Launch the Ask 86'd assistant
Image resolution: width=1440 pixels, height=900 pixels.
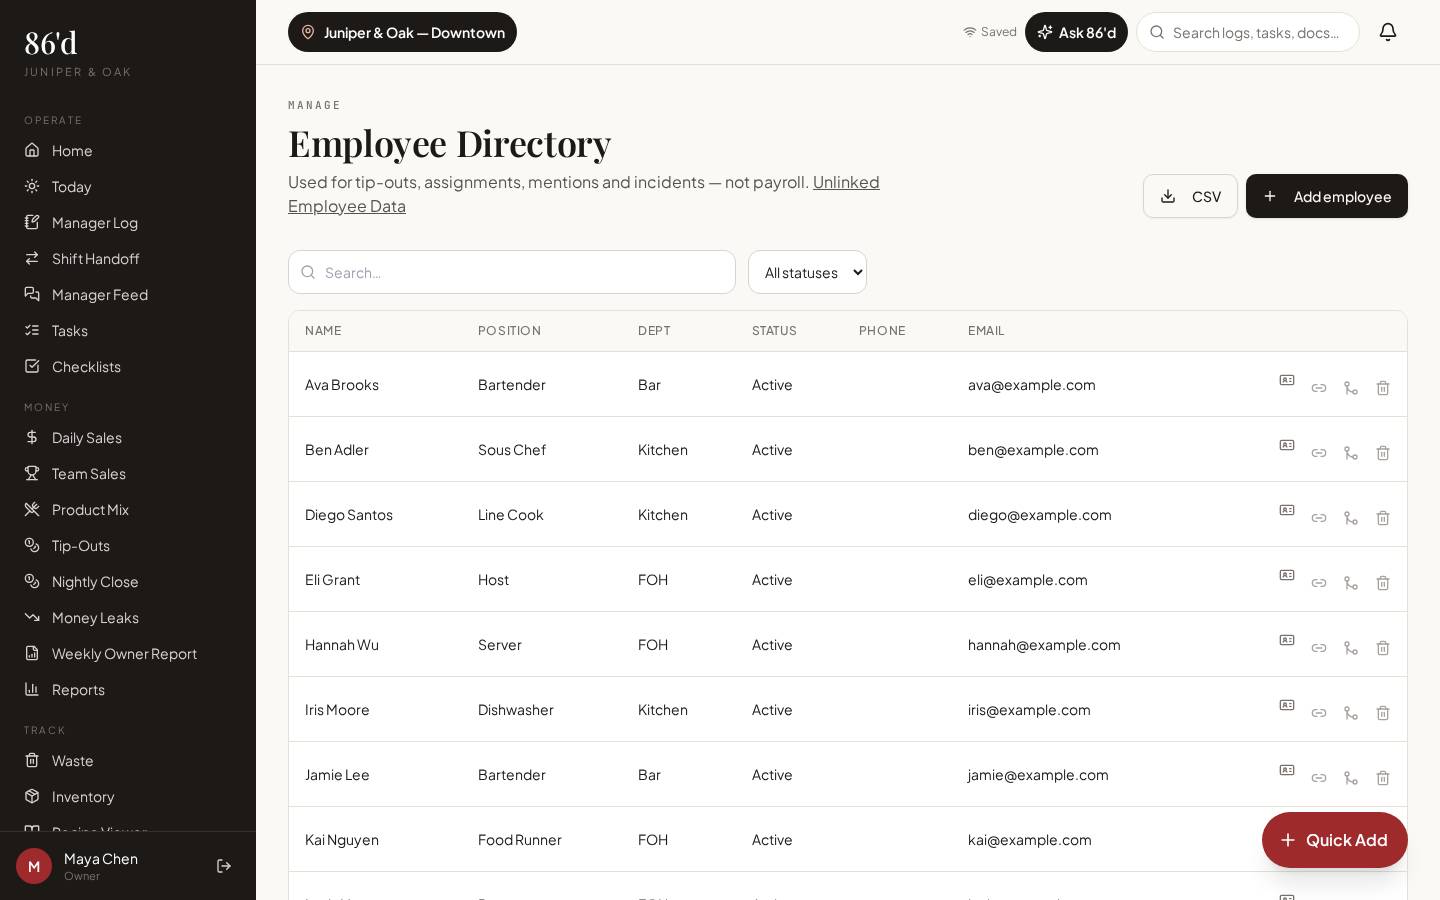click(1076, 32)
